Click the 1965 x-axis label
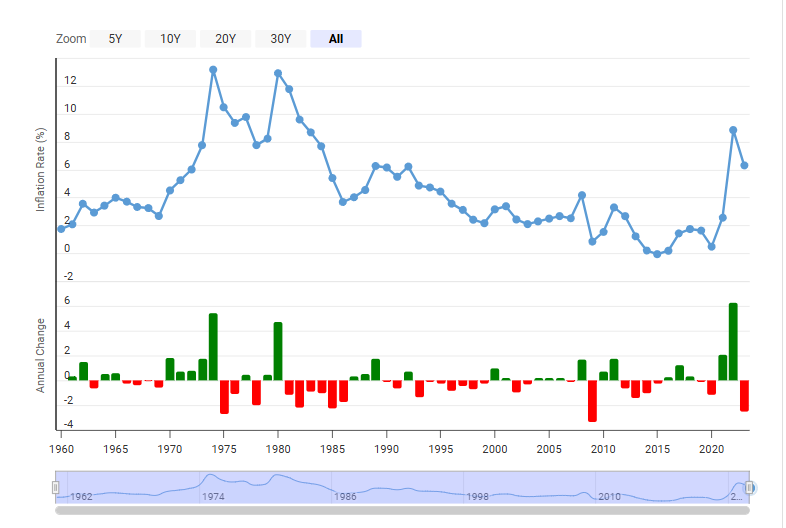 click(x=115, y=449)
